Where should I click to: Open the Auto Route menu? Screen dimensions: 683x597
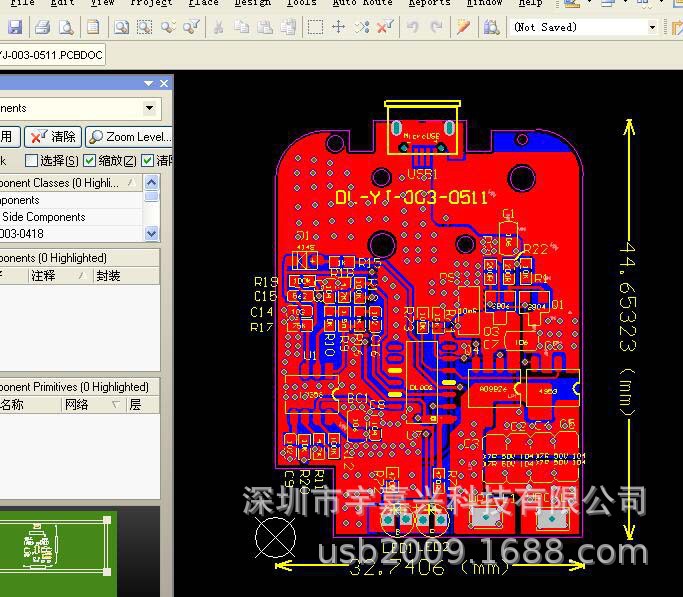tap(362, 3)
